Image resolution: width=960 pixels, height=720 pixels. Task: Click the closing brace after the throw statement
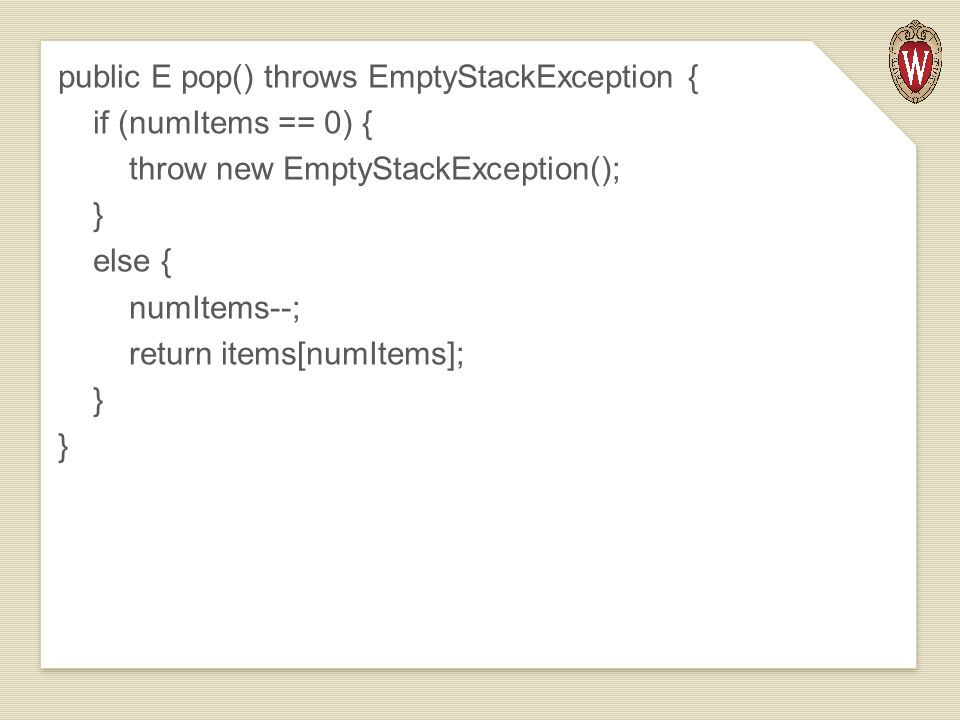click(x=98, y=216)
